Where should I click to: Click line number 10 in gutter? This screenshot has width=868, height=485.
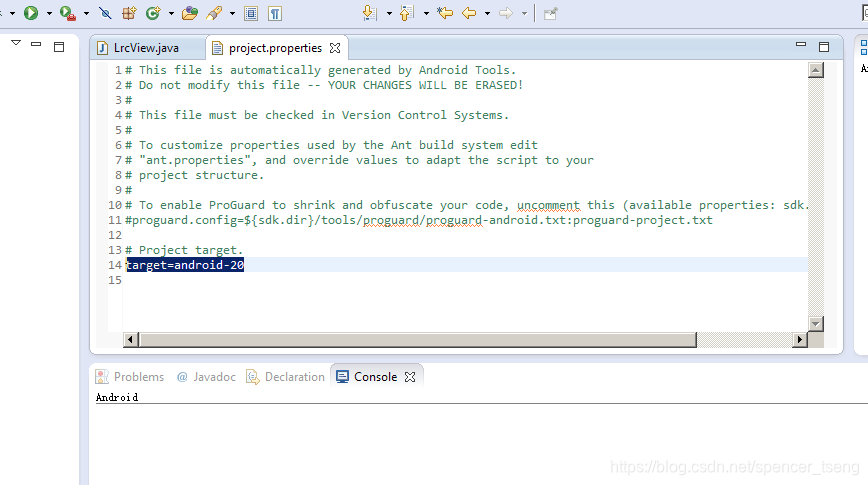(115, 205)
